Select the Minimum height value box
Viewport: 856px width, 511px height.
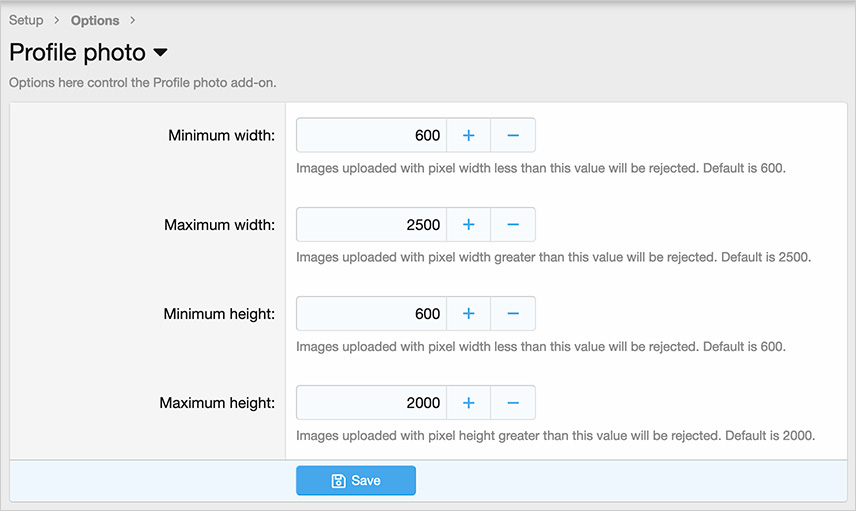[371, 314]
